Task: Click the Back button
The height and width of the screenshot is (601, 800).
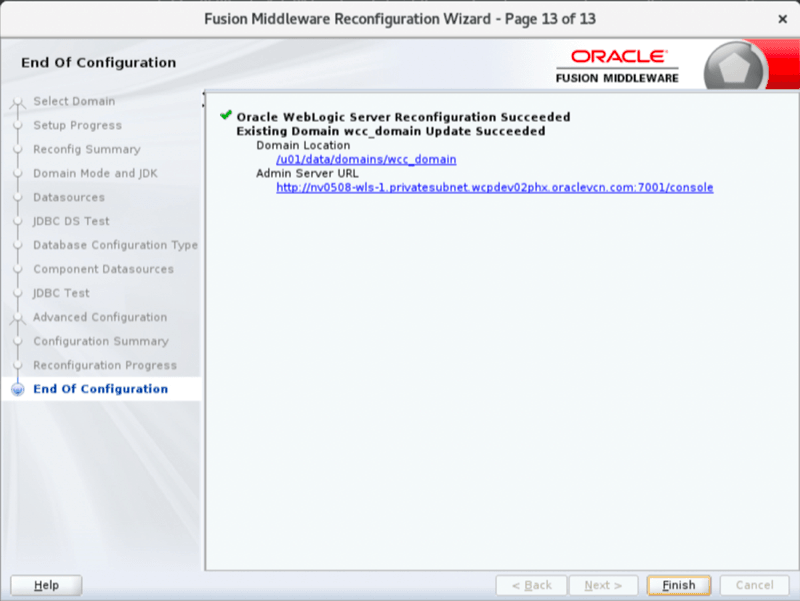Action: pos(531,585)
